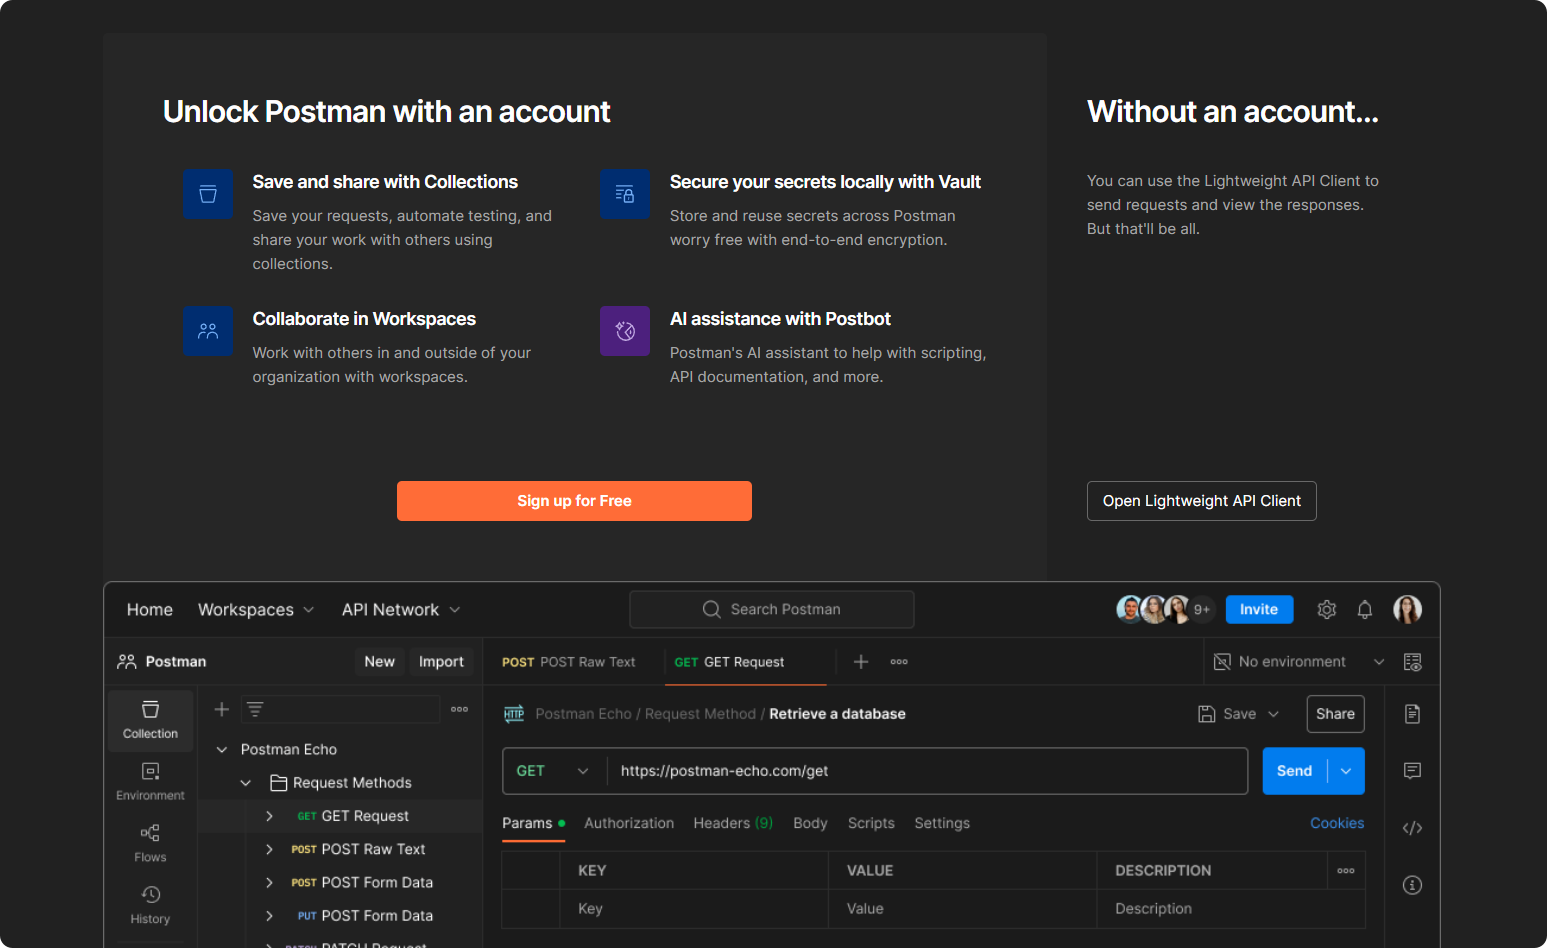
Task: Open Lightweight API Client
Action: pyautogui.click(x=1201, y=501)
